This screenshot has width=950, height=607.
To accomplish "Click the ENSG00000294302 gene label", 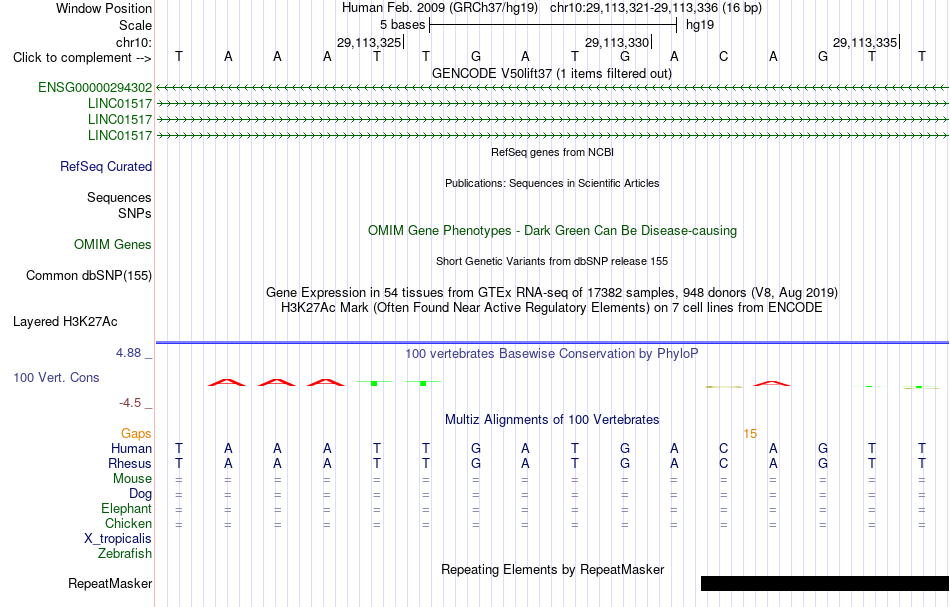I will (x=95, y=87).
